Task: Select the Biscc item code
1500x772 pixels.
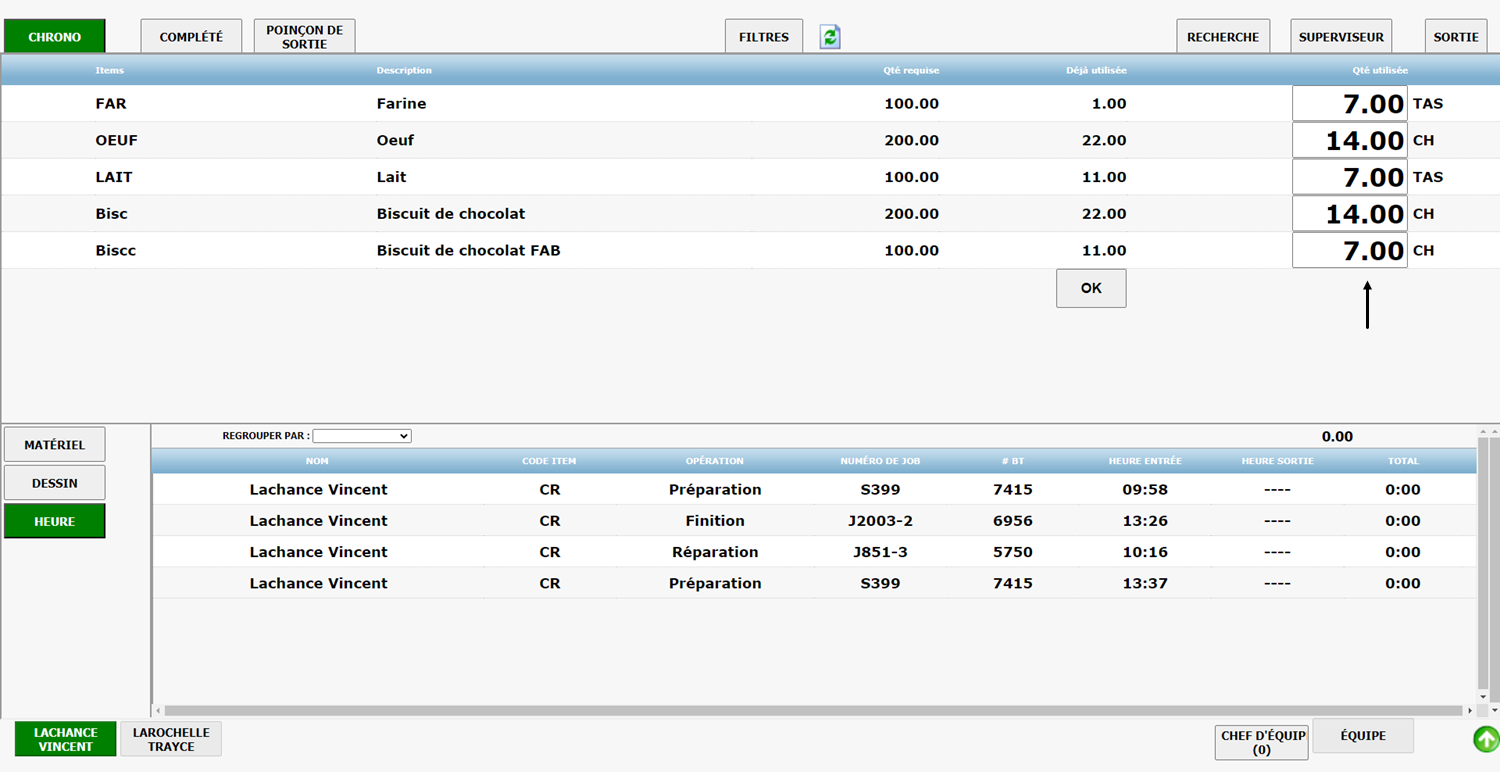Action: pos(115,251)
